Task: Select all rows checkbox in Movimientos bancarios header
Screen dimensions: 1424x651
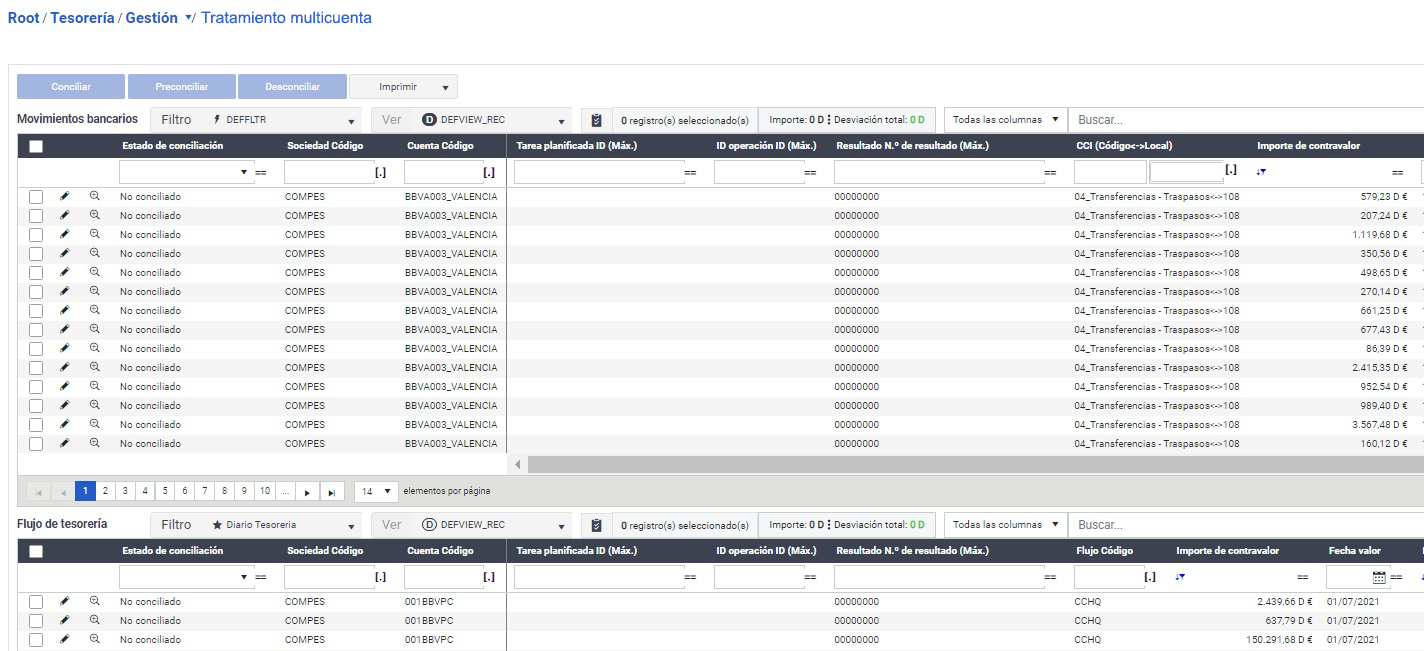Action: tap(36, 146)
